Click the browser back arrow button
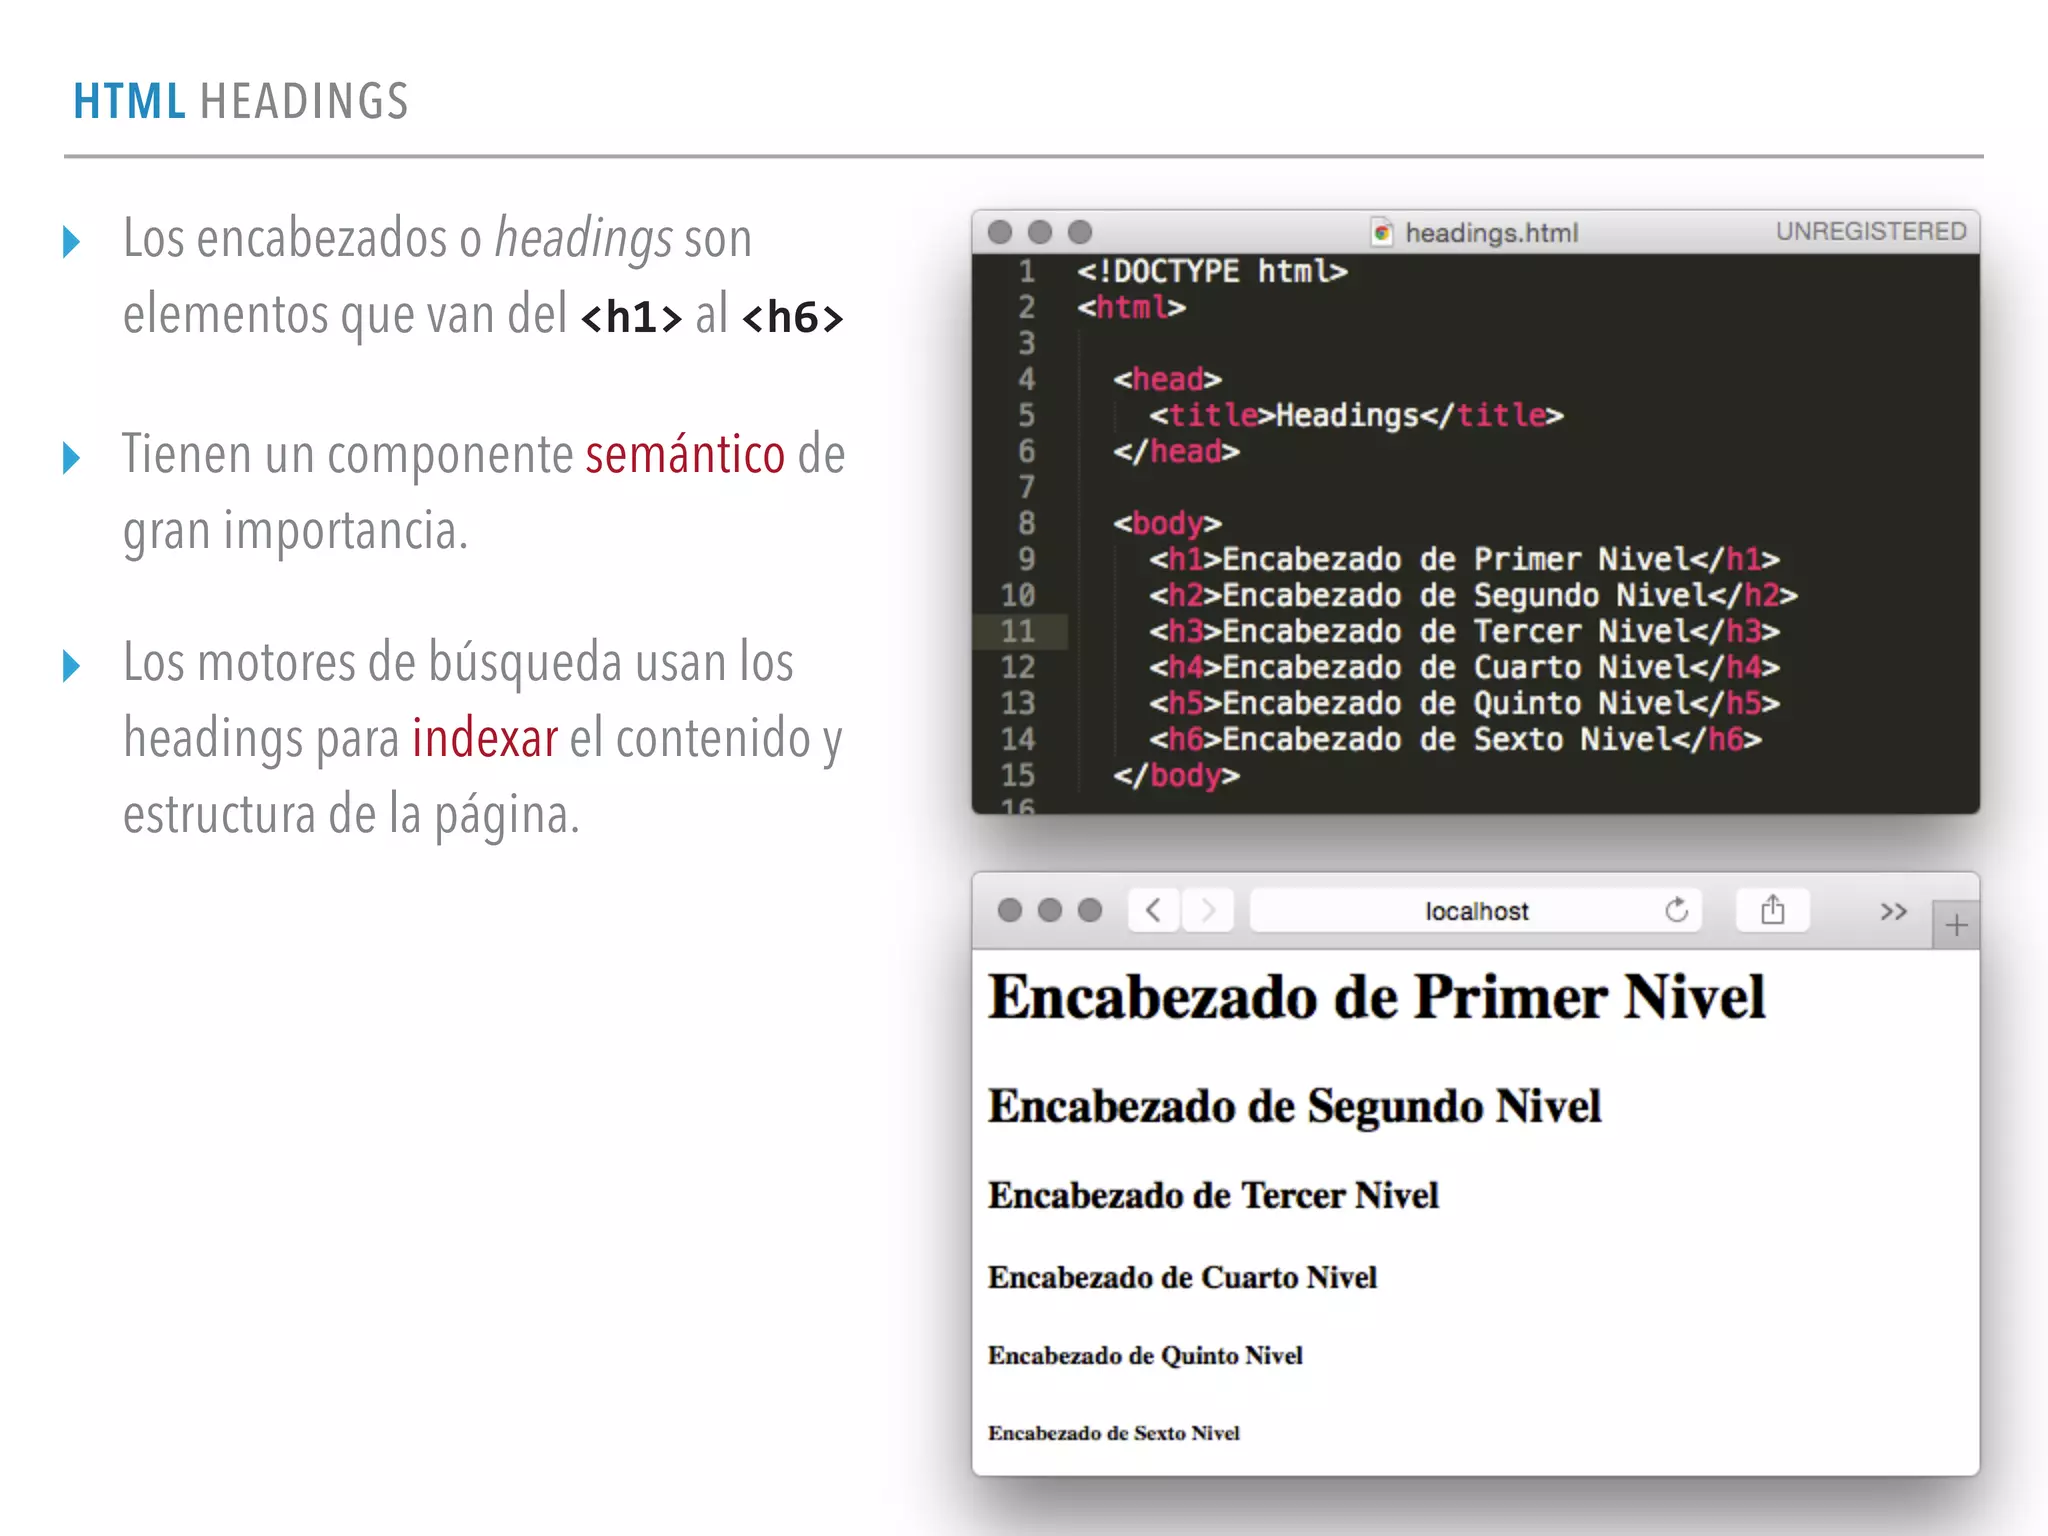This screenshot has width=2048, height=1536. coord(1154,910)
